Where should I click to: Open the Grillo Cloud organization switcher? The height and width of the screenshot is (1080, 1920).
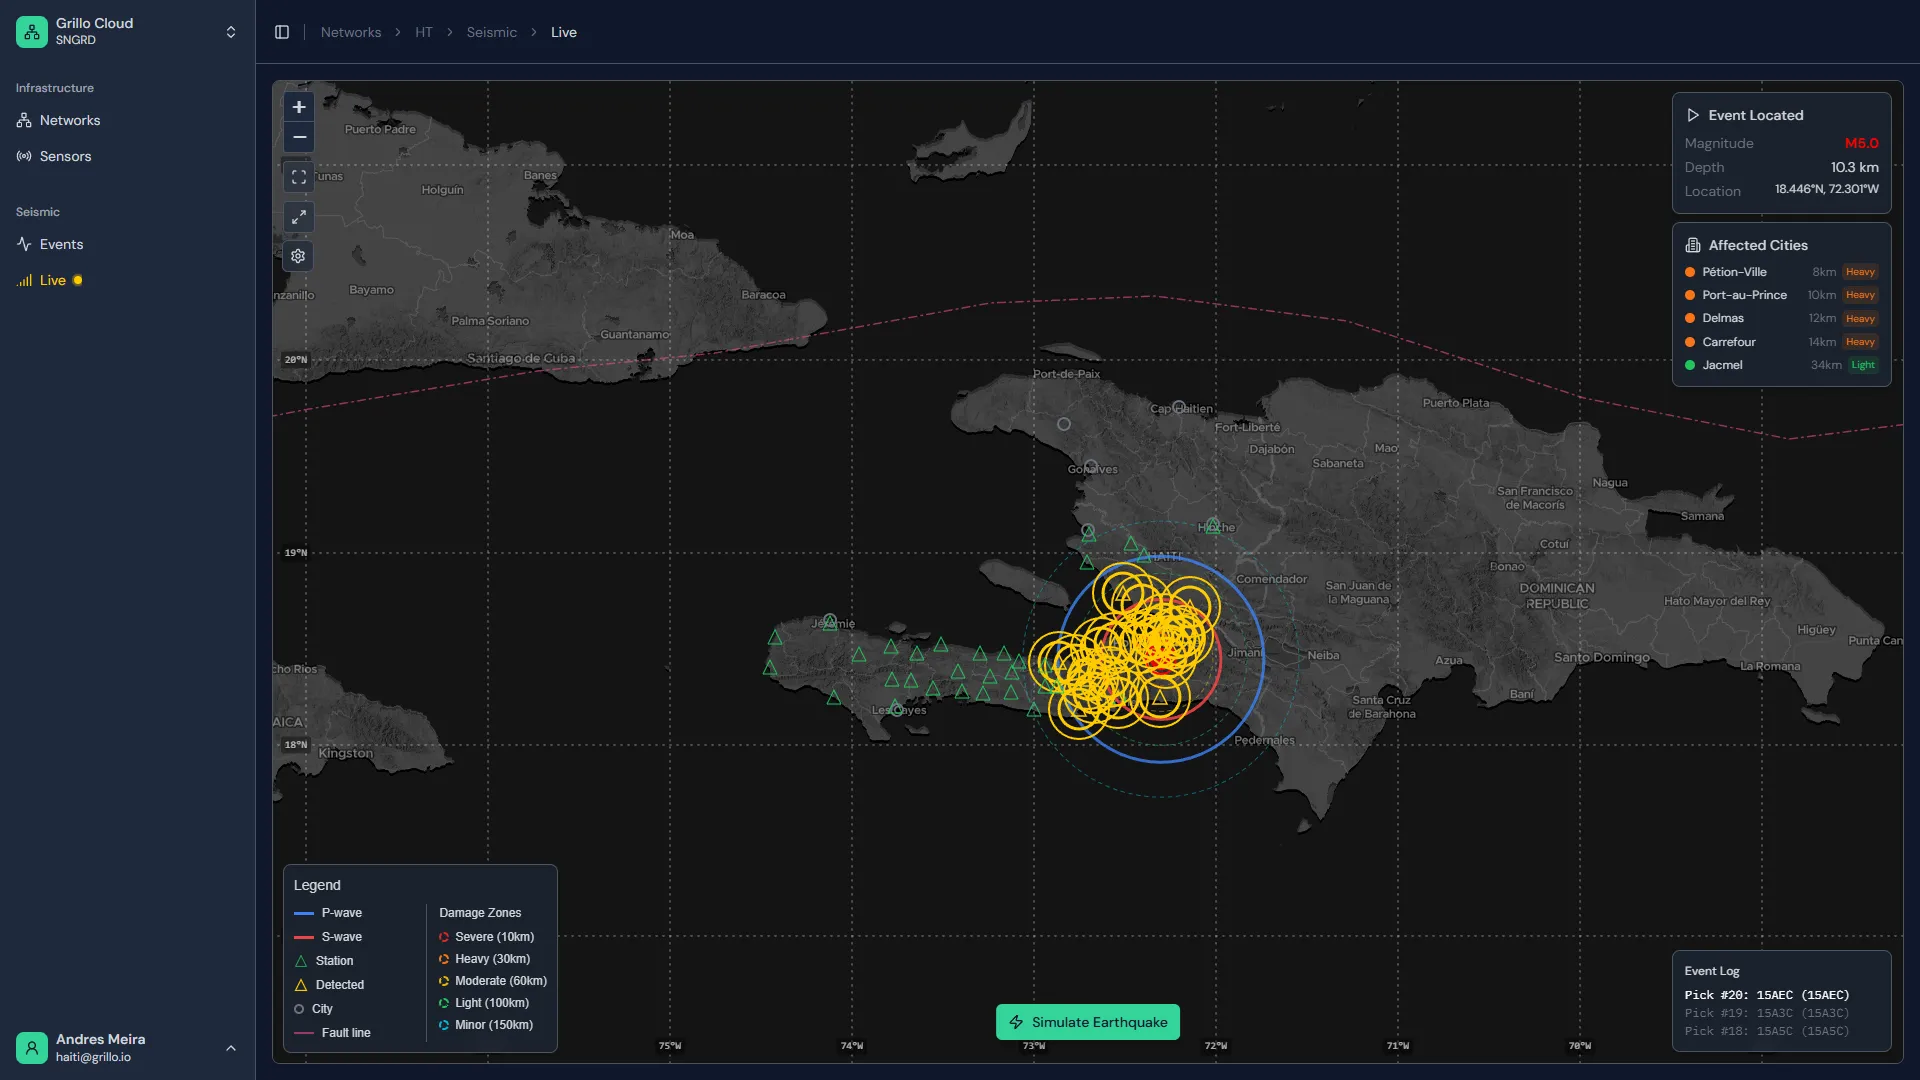(231, 31)
